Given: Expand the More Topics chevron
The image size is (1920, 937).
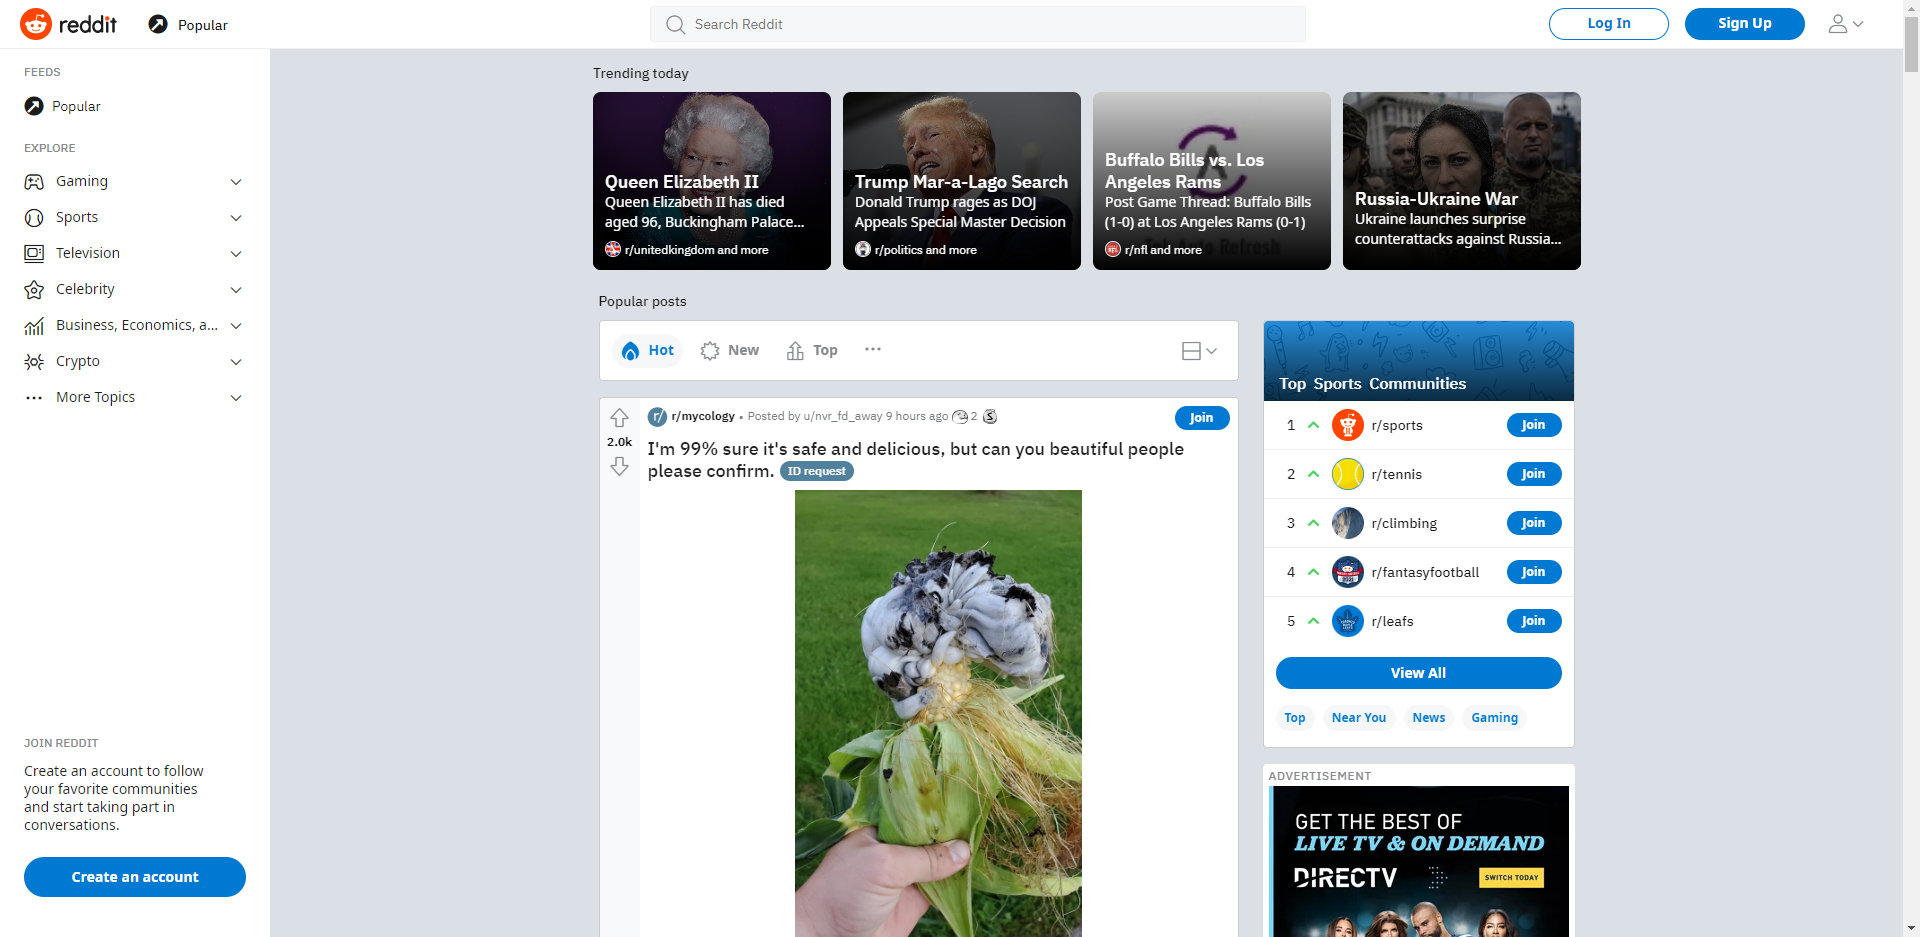Looking at the screenshot, I should click(x=236, y=398).
